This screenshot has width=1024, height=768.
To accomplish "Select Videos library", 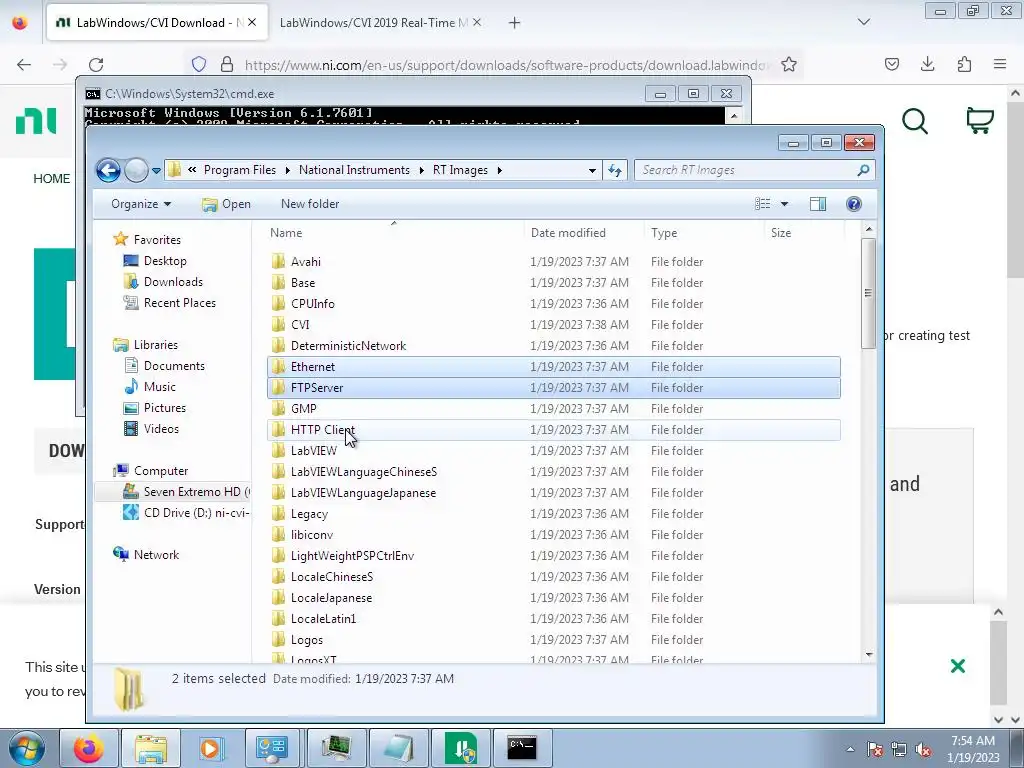I will pyautogui.click(x=161, y=428).
